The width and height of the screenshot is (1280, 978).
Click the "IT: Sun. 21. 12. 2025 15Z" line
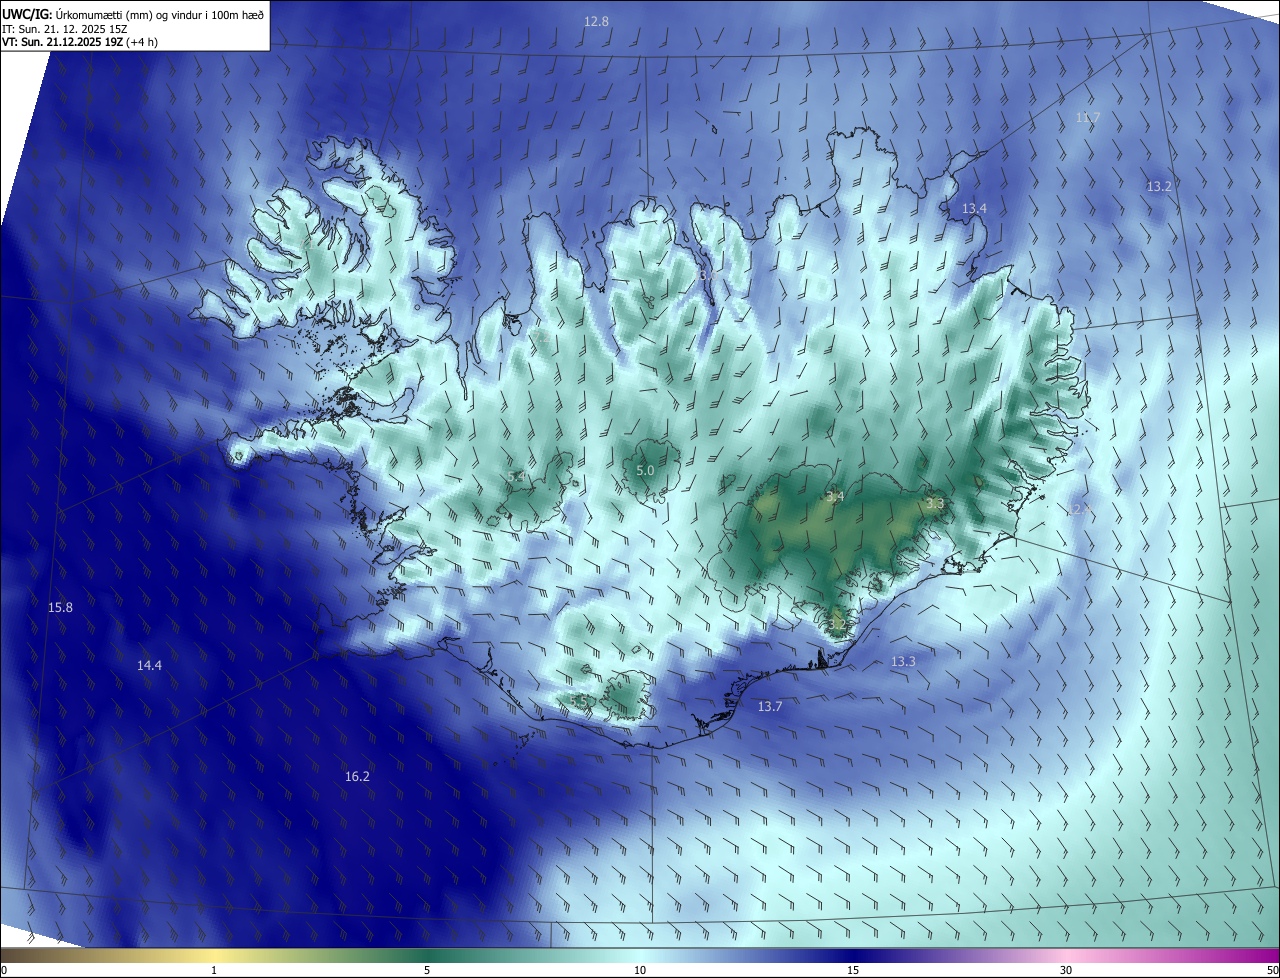[65, 28]
